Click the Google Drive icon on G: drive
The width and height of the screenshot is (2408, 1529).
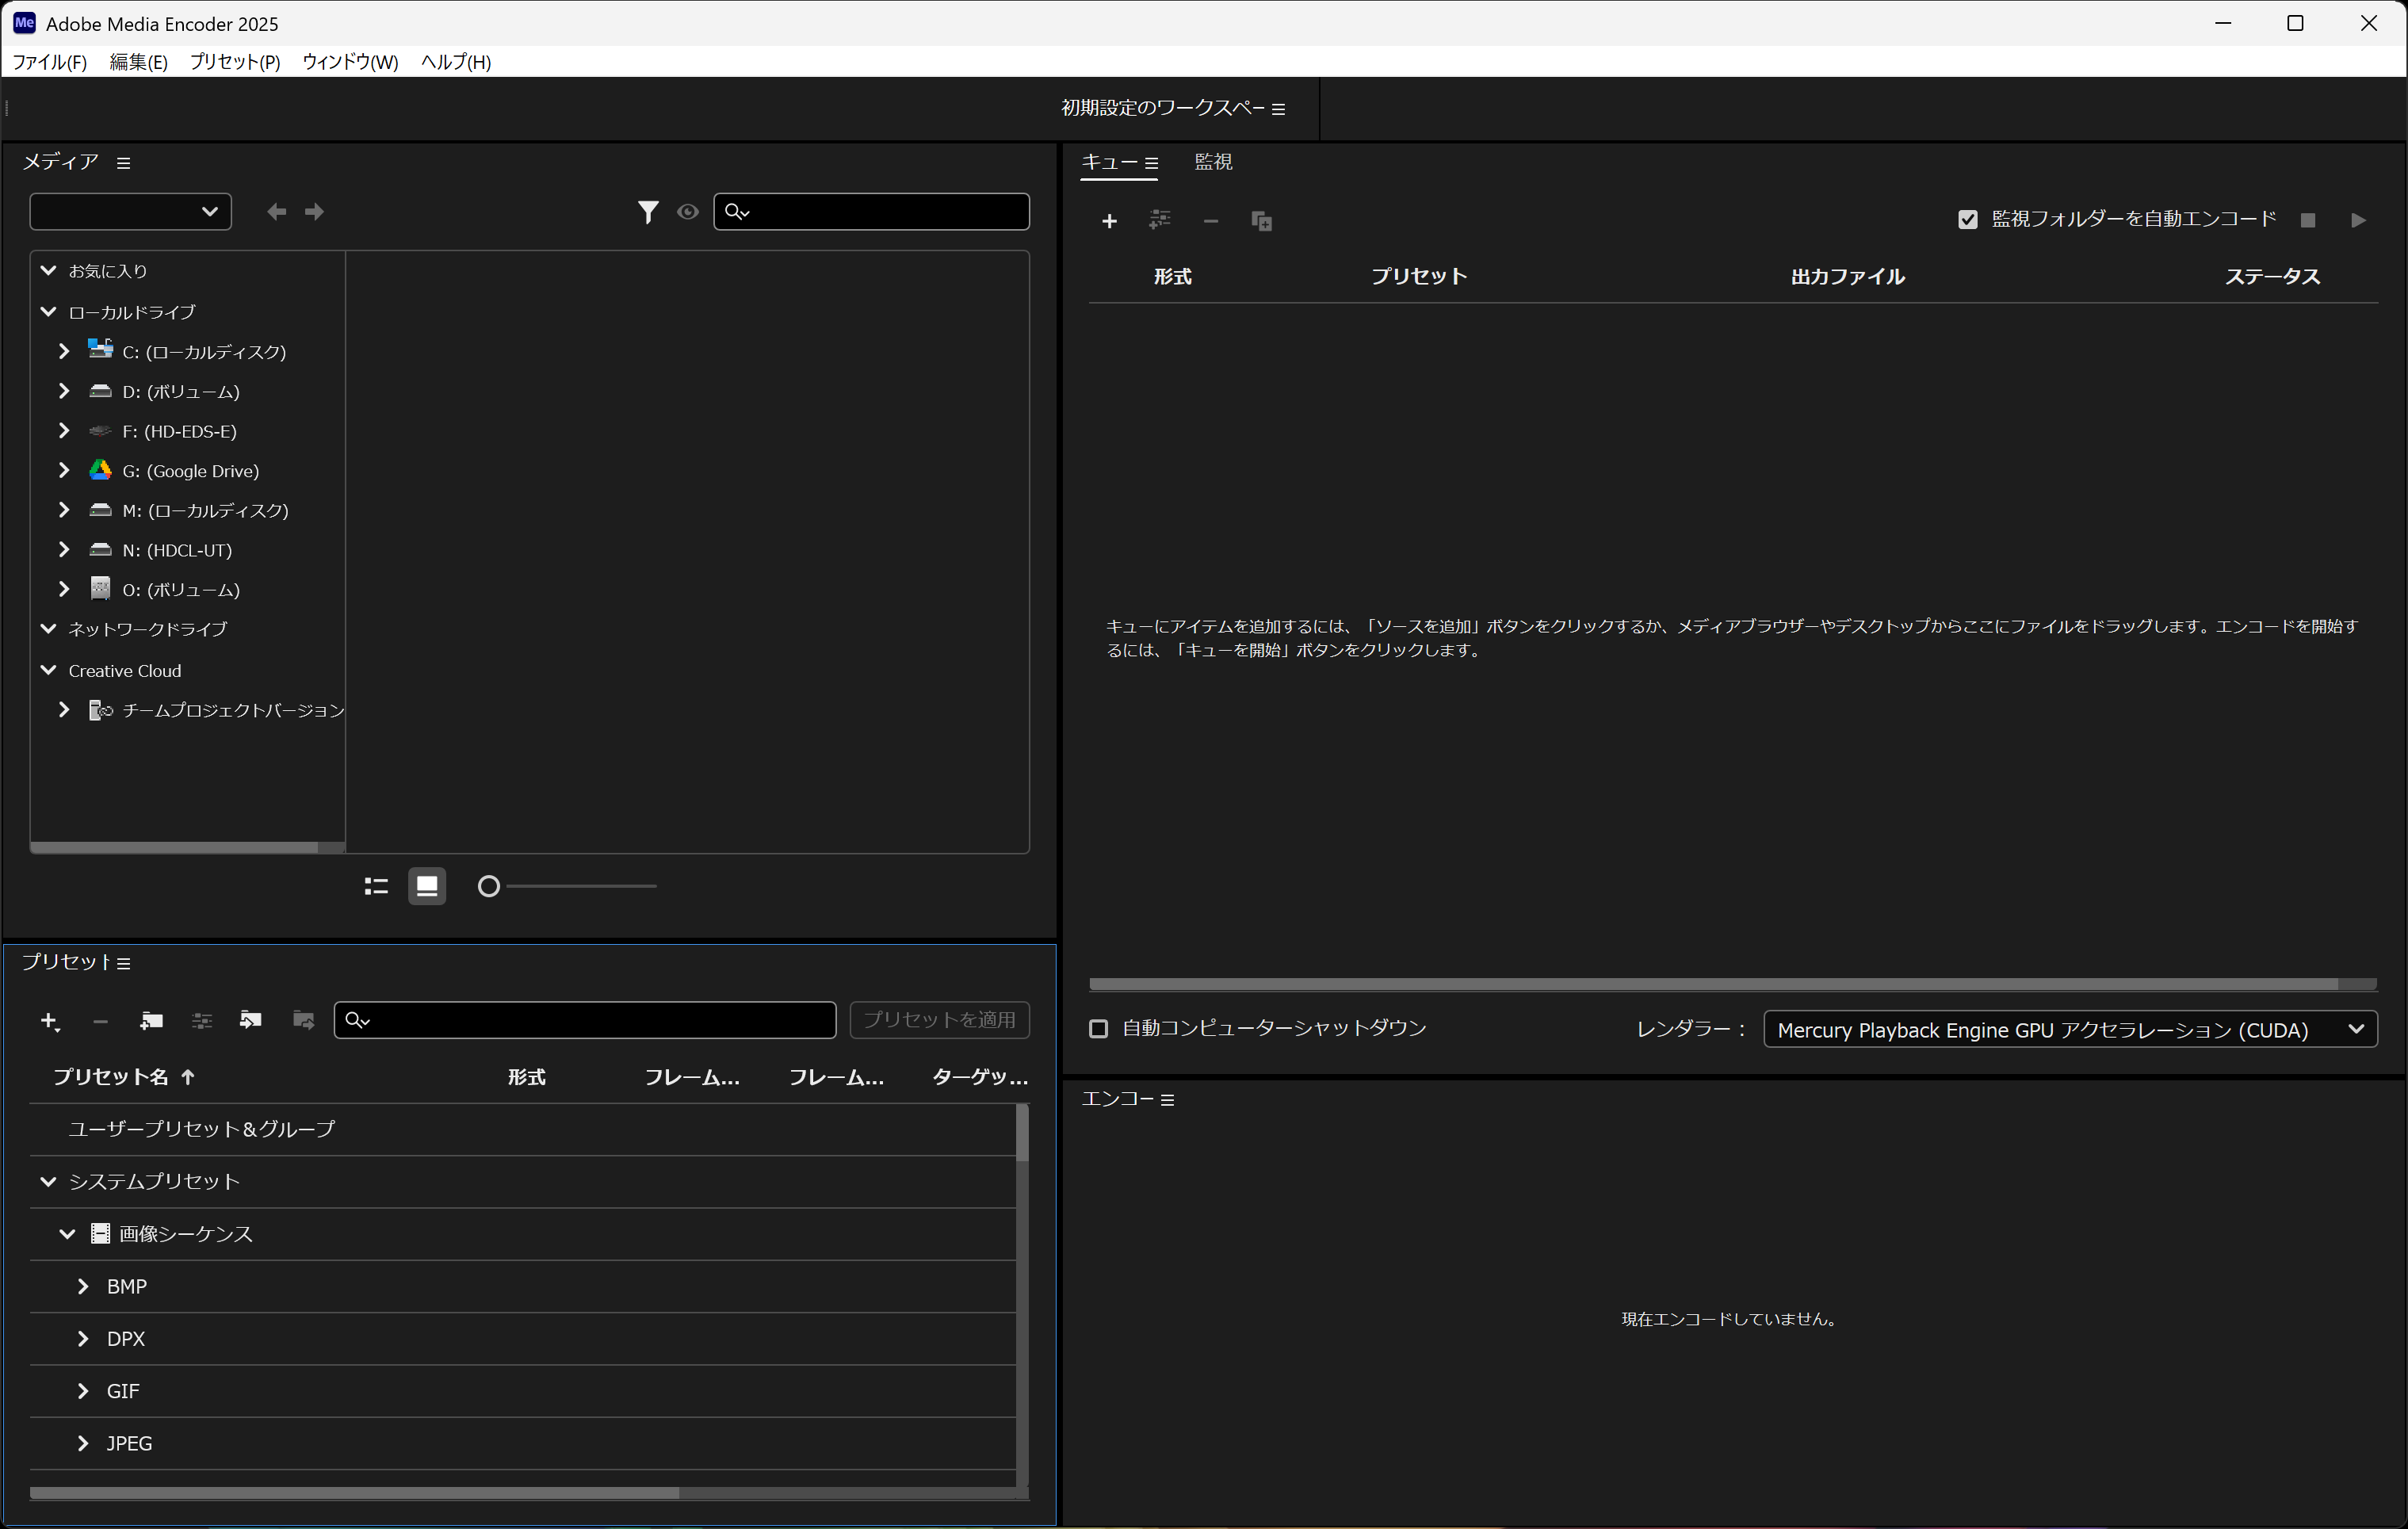pos(100,470)
